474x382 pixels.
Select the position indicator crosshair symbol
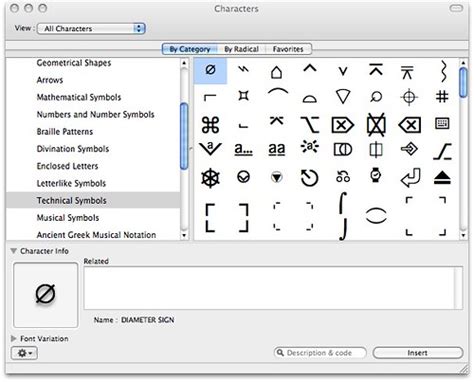pos(409,97)
